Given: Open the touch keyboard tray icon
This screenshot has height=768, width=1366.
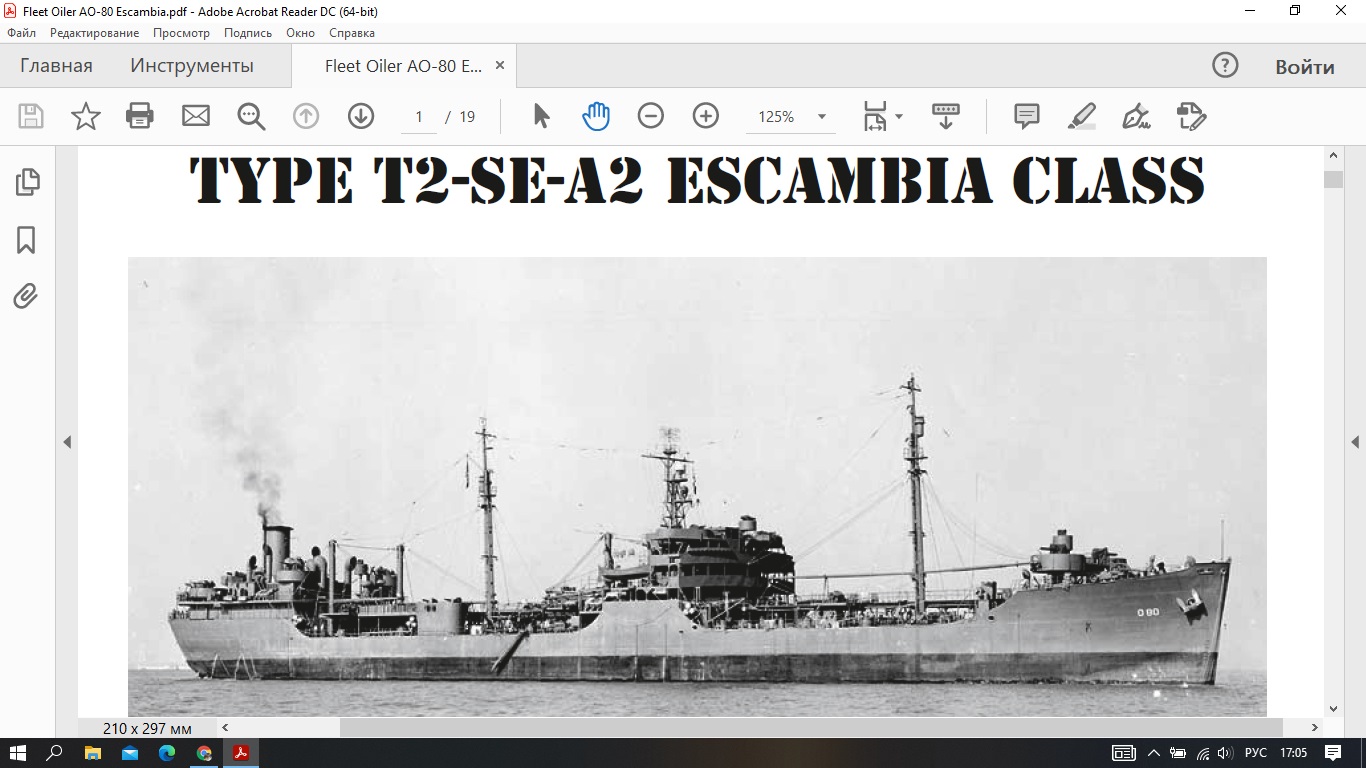Looking at the screenshot, I should 1124,753.
